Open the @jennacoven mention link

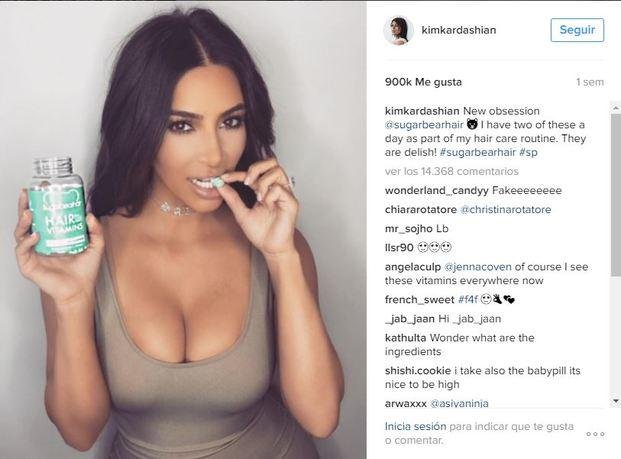(x=478, y=267)
